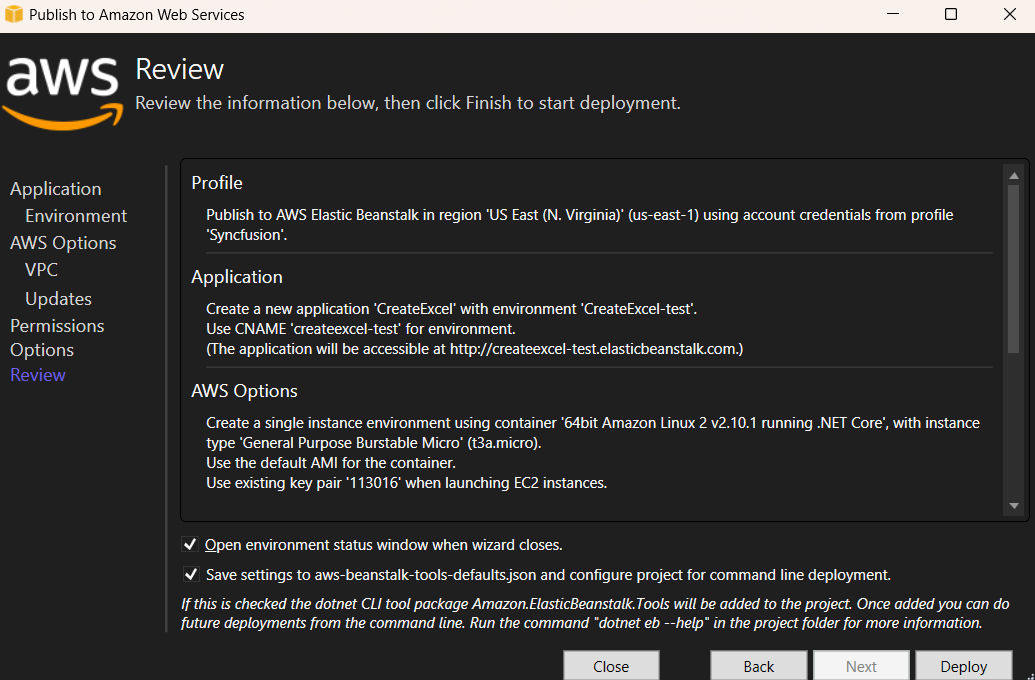The image size is (1035, 680).
Task: Close the window using title bar X
Action: pos(1009,15)
